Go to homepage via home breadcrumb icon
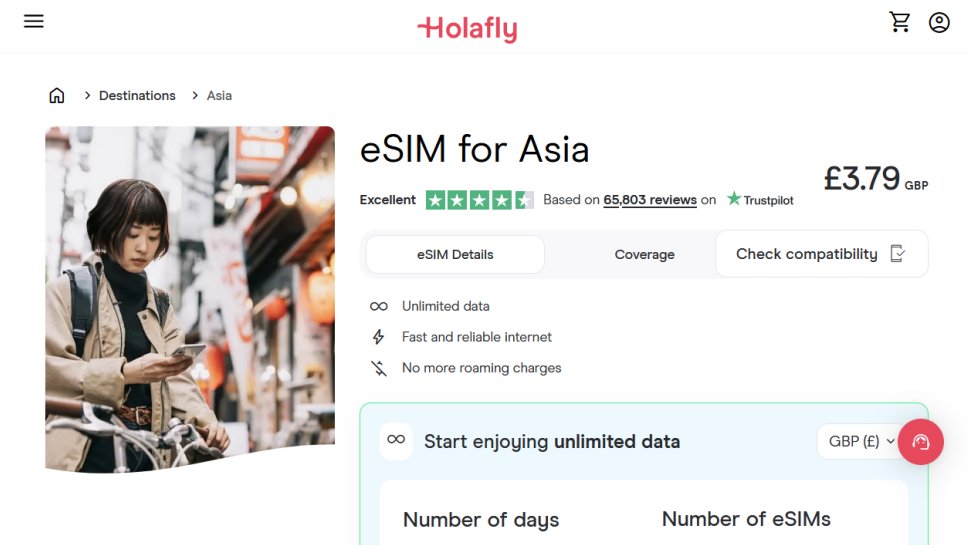Viewport: 970px width, 545px height. point(57,96)
